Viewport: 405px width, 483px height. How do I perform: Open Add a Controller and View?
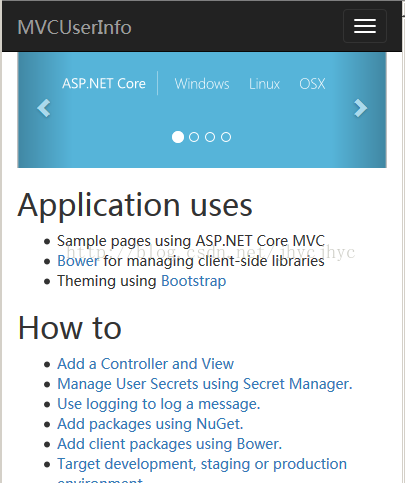pos(145,364)
